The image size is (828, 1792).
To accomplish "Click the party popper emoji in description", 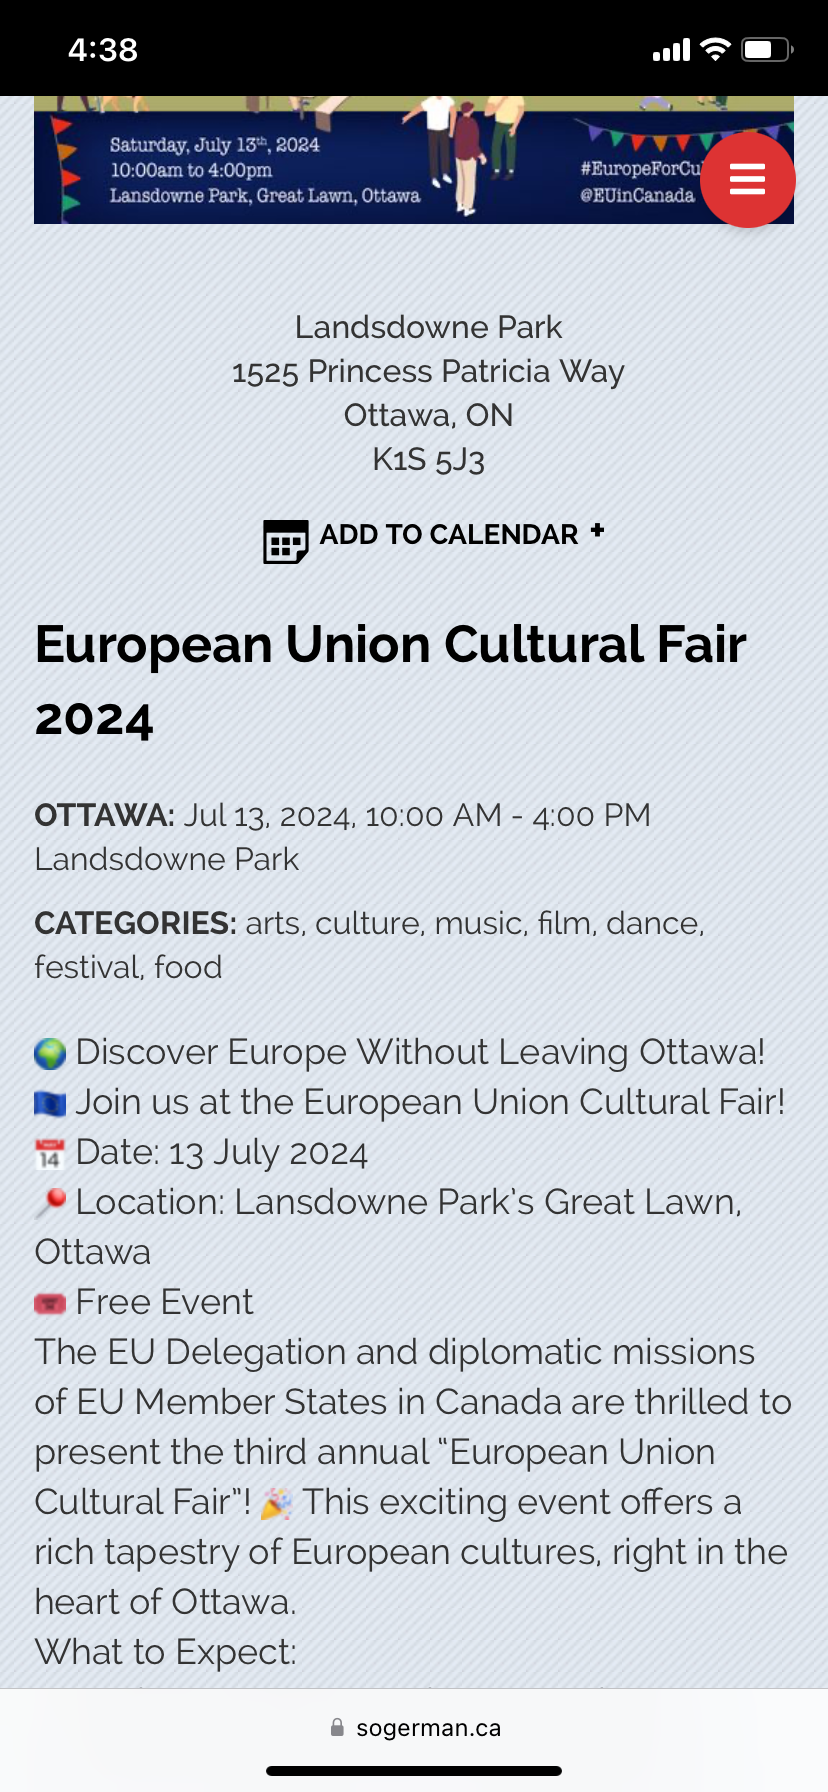I will (x=277, y=1503).
